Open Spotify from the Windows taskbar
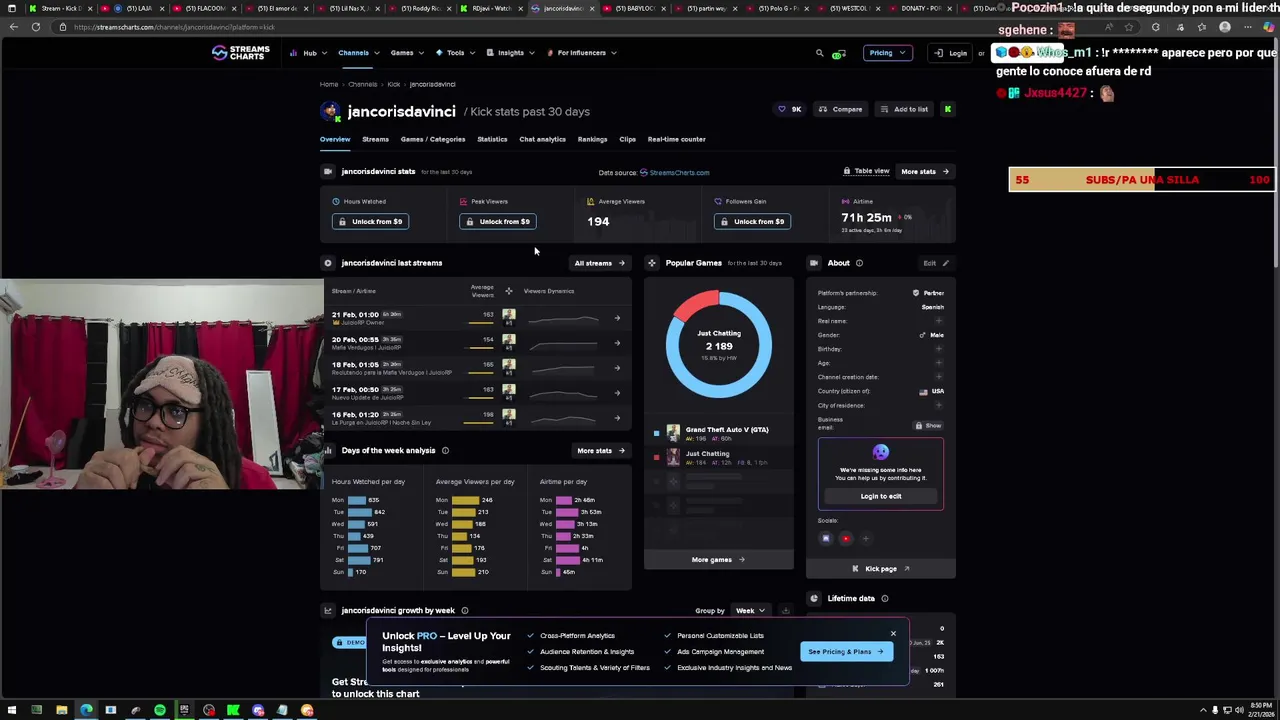 coord(160,711)
